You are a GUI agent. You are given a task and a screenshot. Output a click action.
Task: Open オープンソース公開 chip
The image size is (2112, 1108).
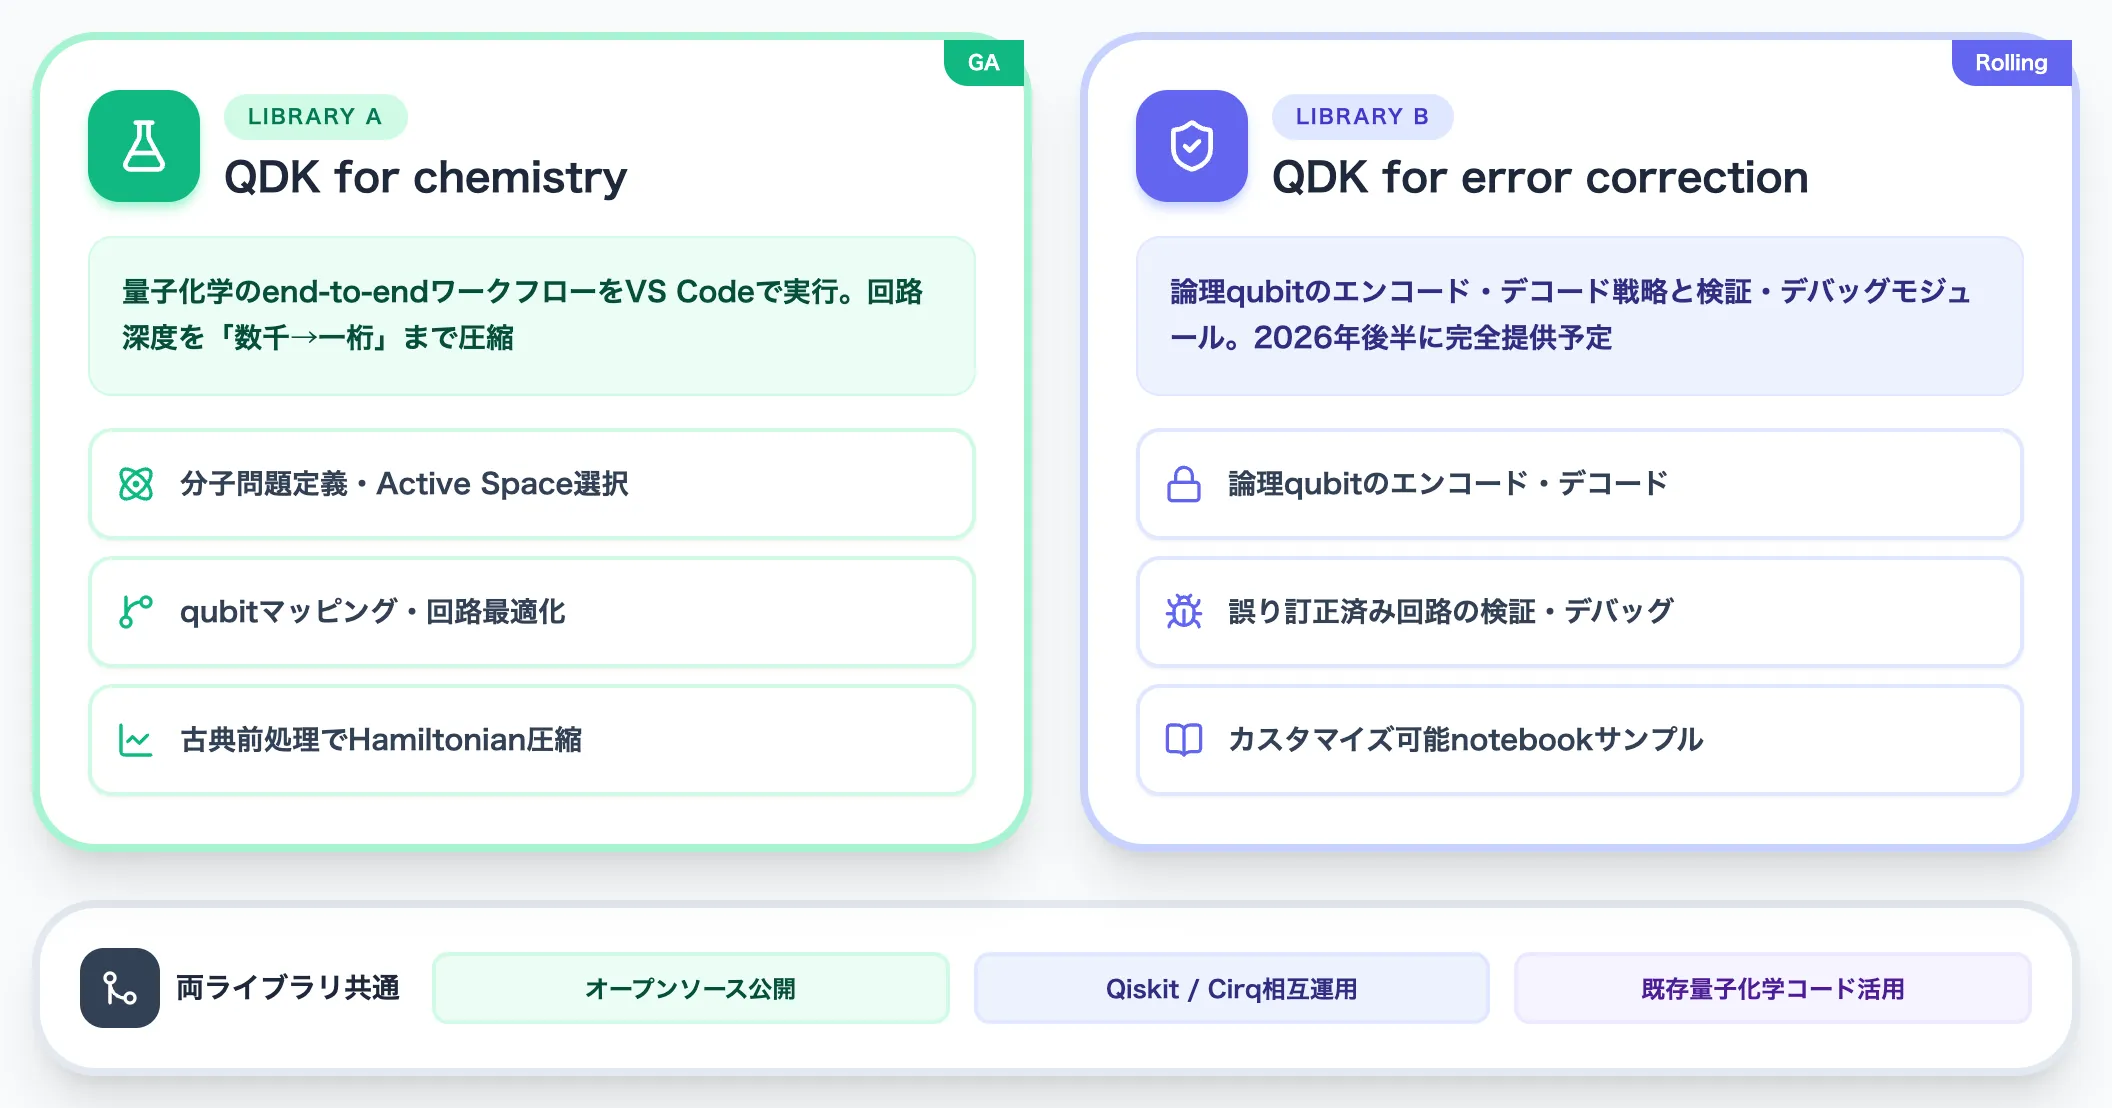tap(691, 988)
